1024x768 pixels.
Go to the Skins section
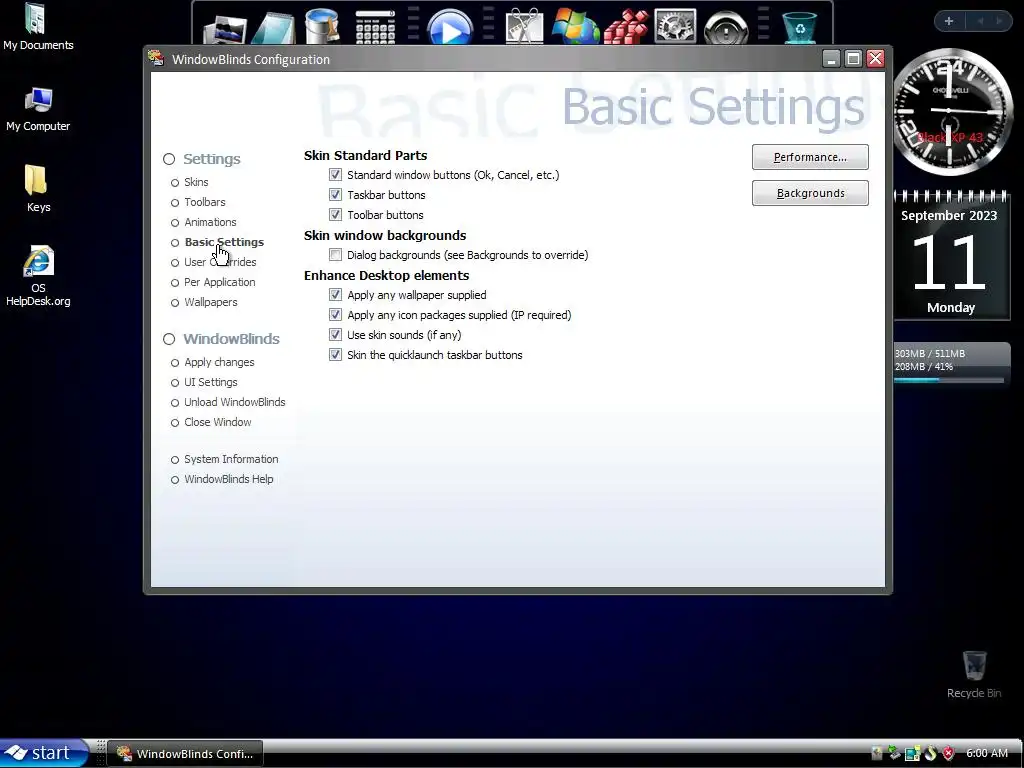point(196,182)
